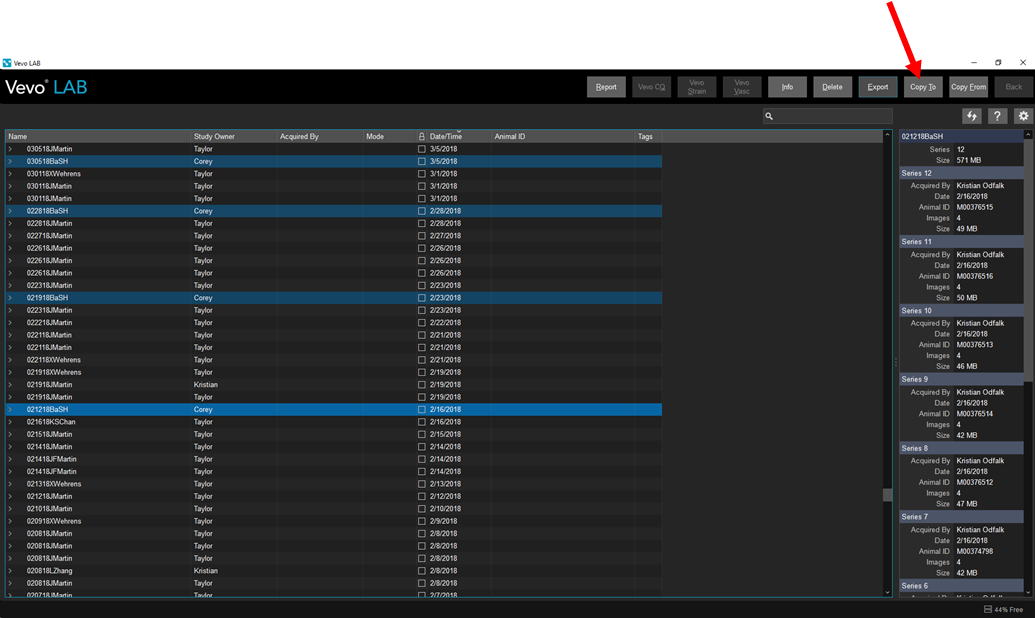Viewport: 1035px width, 618px height.
Task: Click the Copy To button
Action: coord(923,87)
